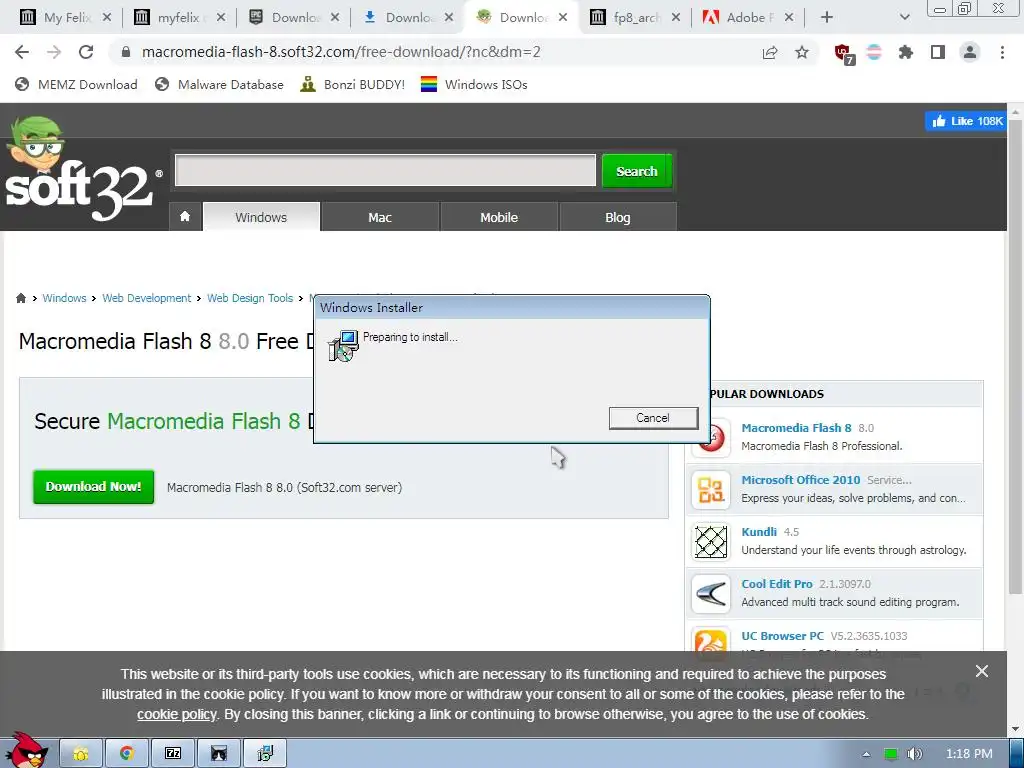Select the Windows navigation tab
Viewport: 1024px width, 768px height.
[261, 217]
